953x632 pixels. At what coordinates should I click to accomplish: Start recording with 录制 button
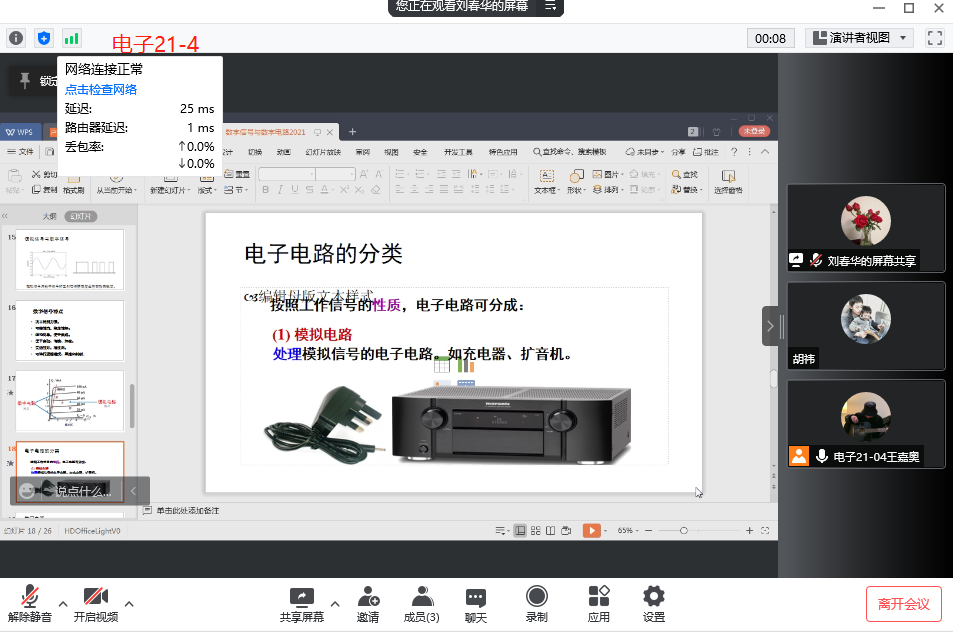coord(537,604)
